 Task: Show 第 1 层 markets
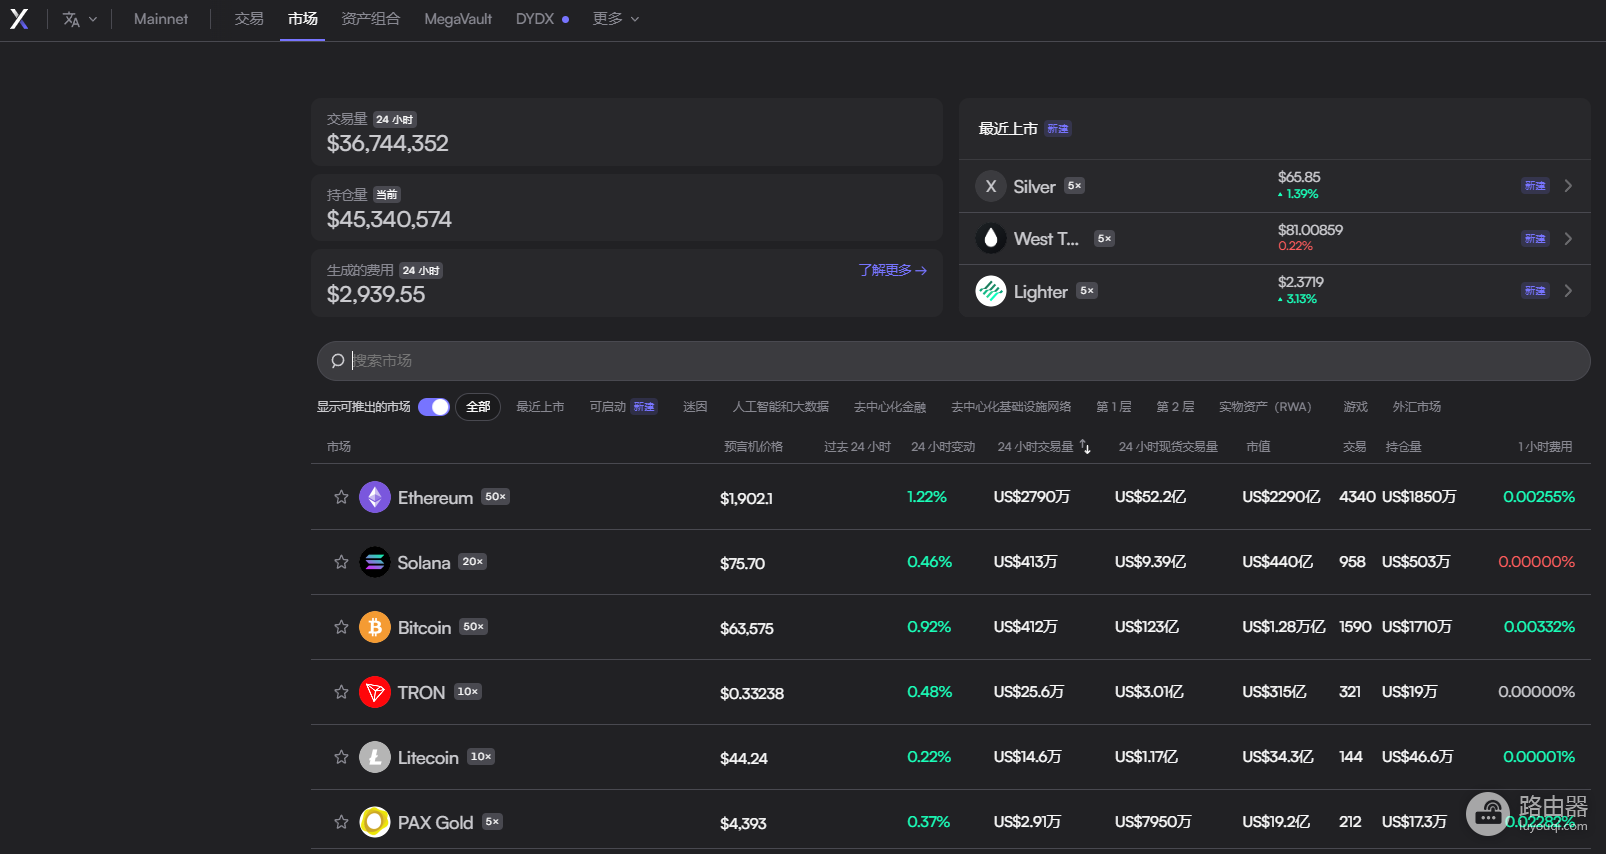1114,407
